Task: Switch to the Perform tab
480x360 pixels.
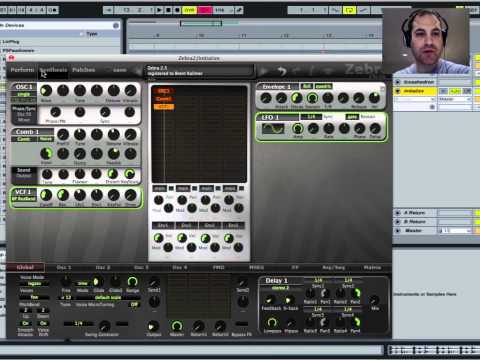Action: [22, 70]
